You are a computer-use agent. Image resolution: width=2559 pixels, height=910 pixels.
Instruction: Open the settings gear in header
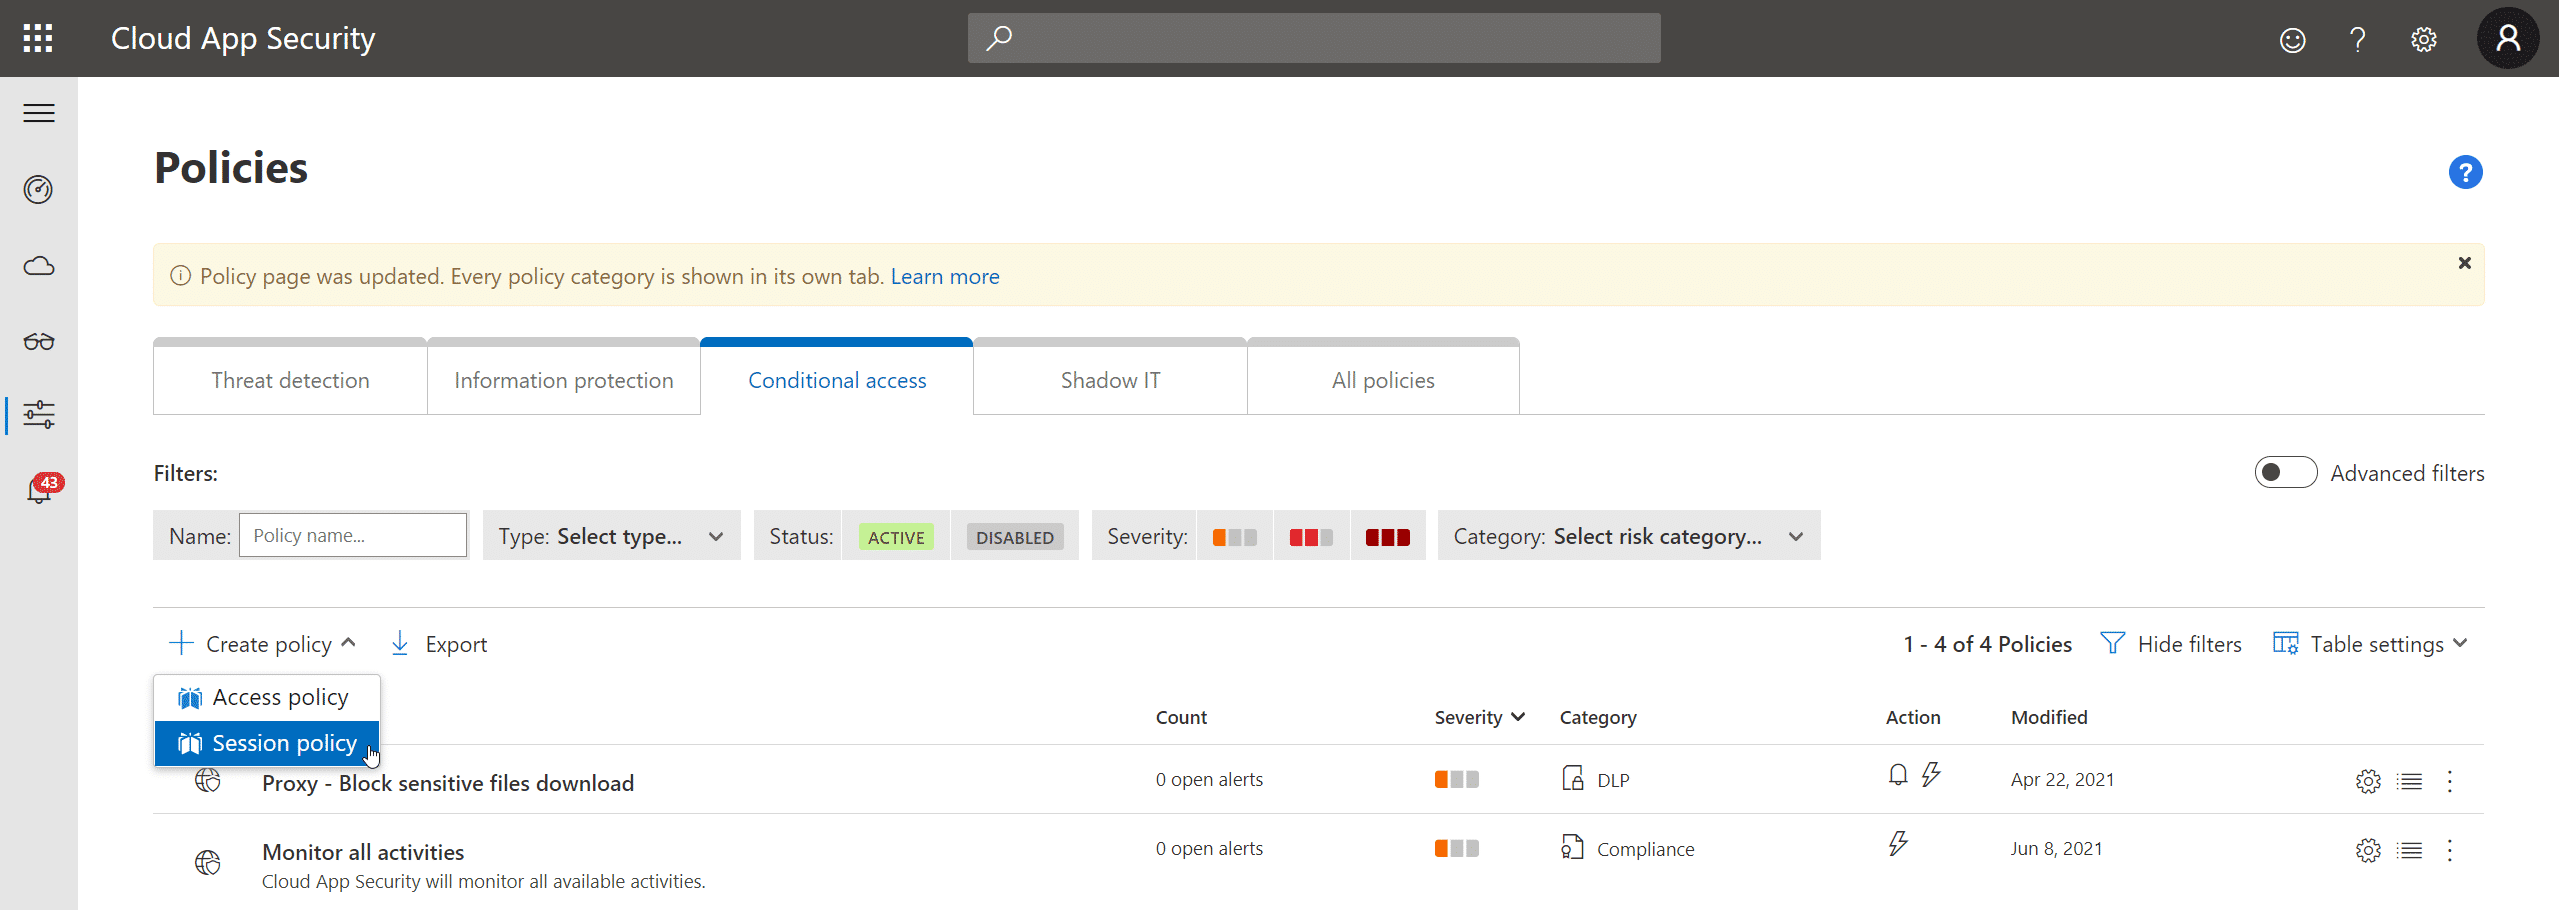[2424, 39]
